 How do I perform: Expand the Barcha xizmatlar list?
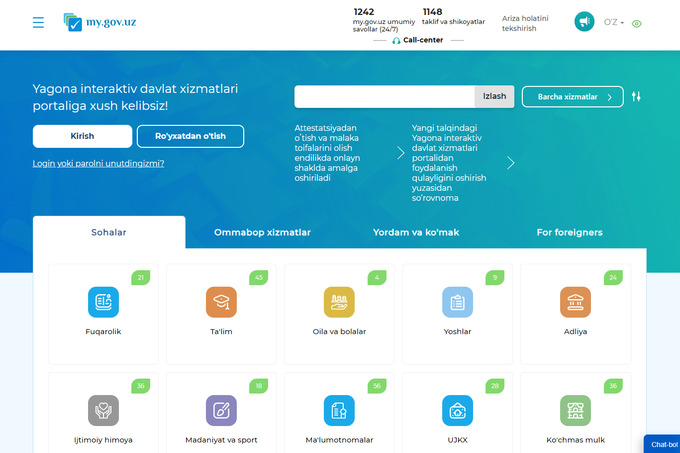[572, 97]
